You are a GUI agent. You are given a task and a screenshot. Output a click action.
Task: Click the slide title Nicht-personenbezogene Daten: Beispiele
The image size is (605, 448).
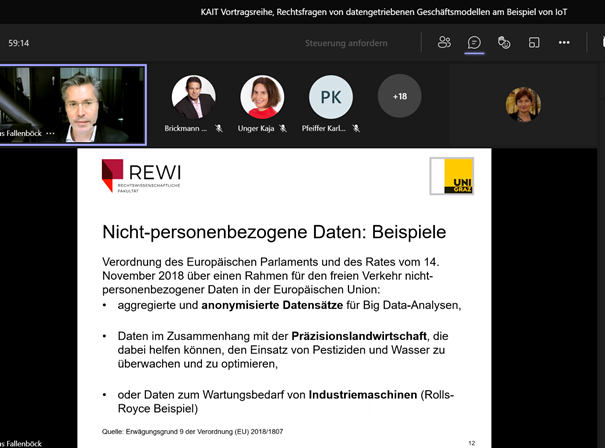point(274,232)
